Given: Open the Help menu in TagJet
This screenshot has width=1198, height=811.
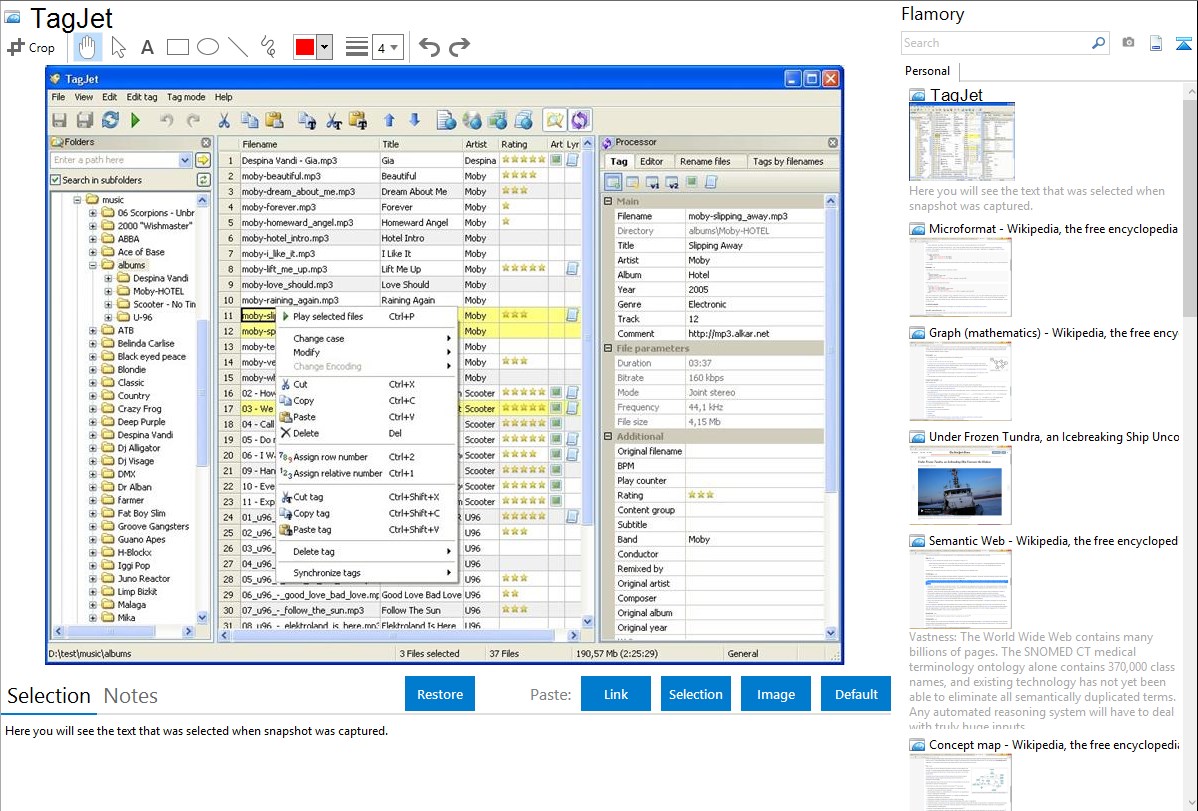Looking at the screenshot, I should pyautogui.click(x=223, y=97).
